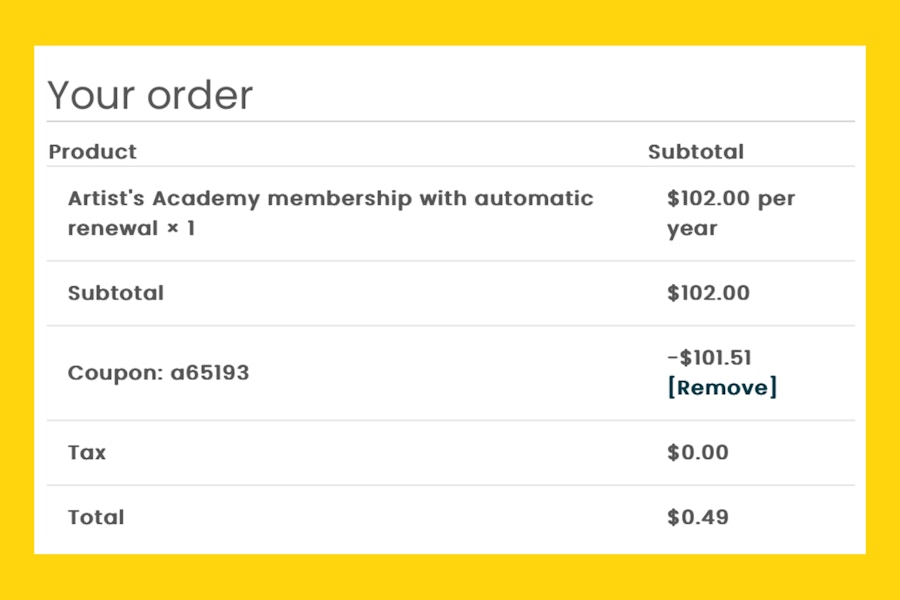Image resolution: width=900 pixels, height=600 pixels.
Task: Click the coupon code a65193 text
Action: [210, 373]
